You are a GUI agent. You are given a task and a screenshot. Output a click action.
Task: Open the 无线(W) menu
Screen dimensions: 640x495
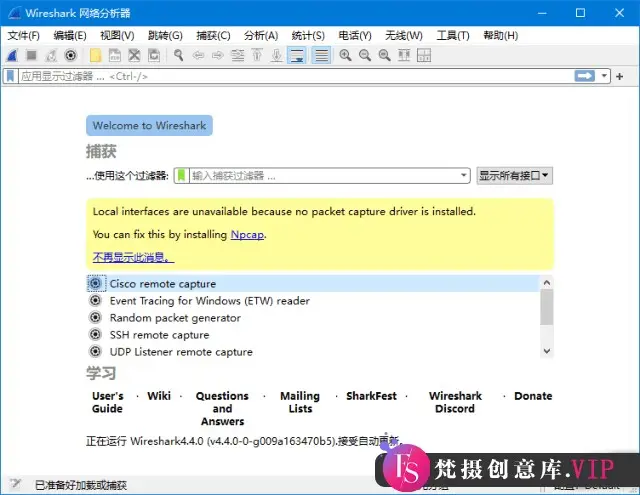pos(404,36)
